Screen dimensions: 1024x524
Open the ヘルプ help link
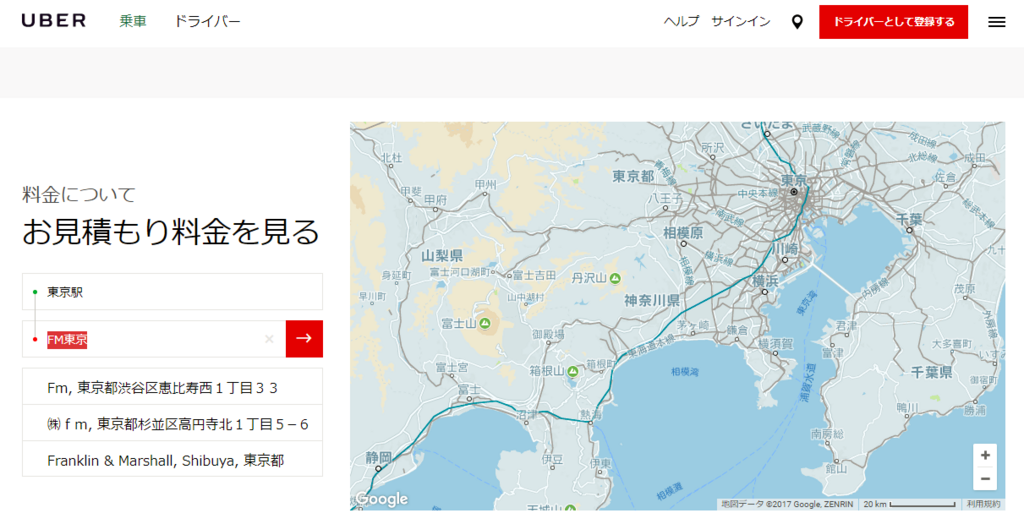[681, 22]
